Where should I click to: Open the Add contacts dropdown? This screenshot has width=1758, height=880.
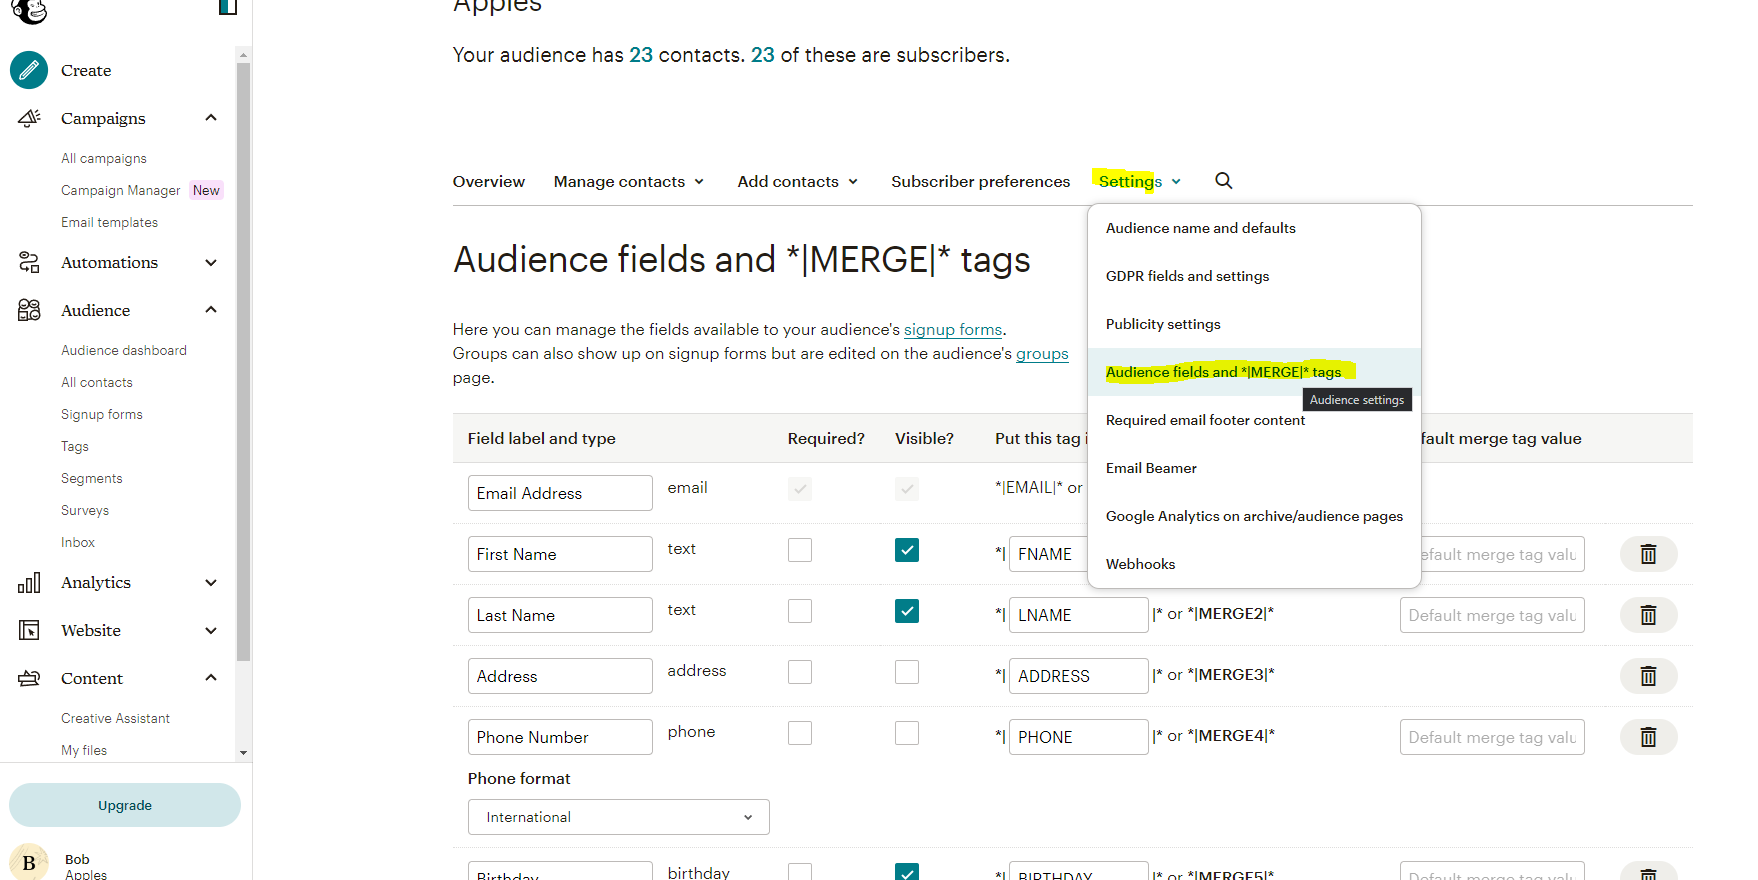click(798, 181)
